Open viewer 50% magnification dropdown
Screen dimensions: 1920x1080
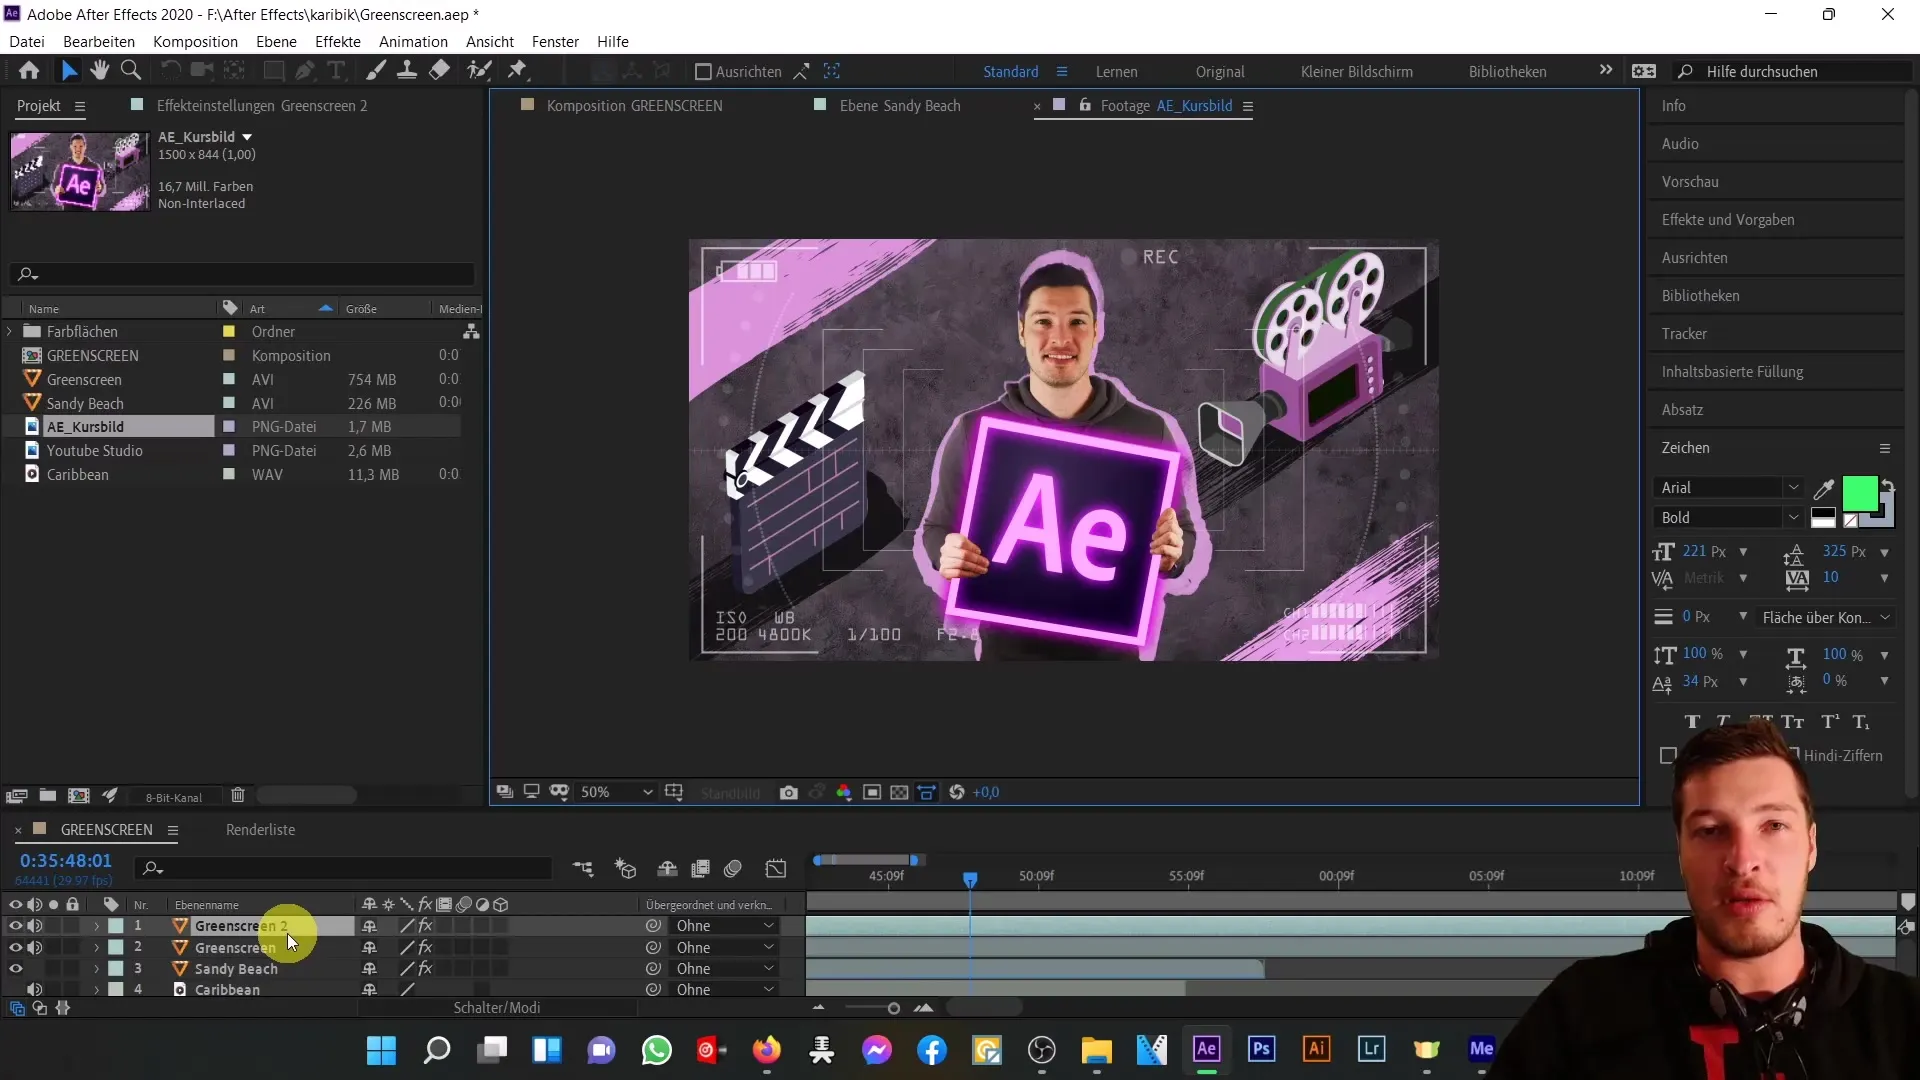pyautogui.click(x=616, y=792)
